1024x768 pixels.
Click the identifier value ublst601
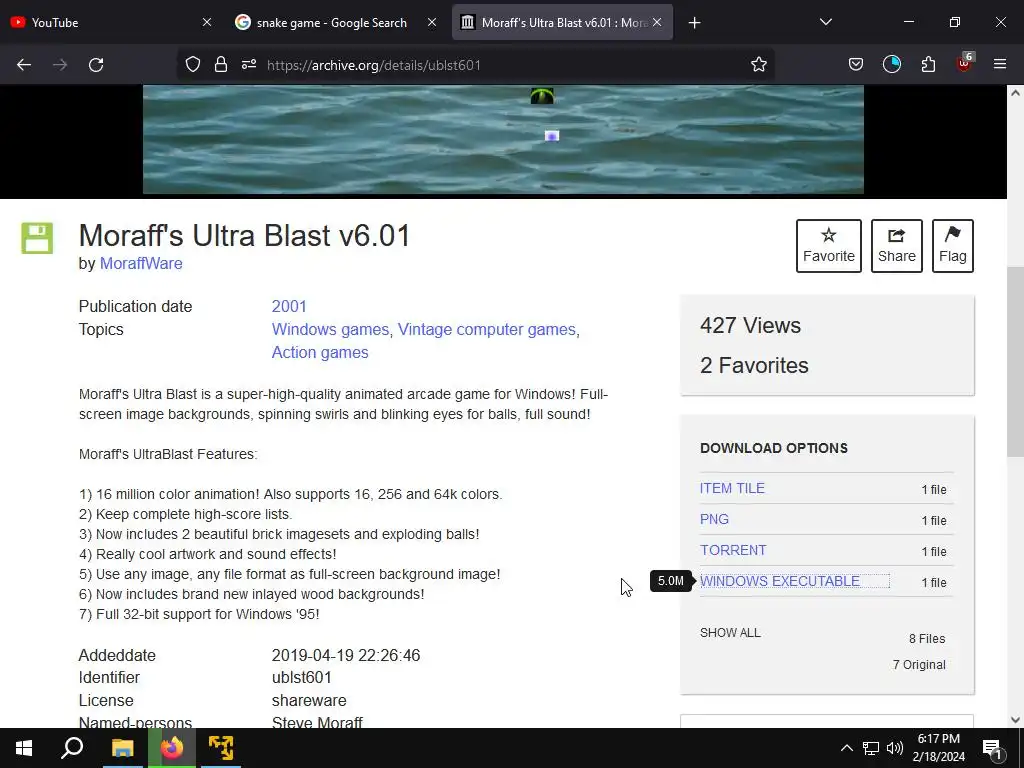pos(302,677)
